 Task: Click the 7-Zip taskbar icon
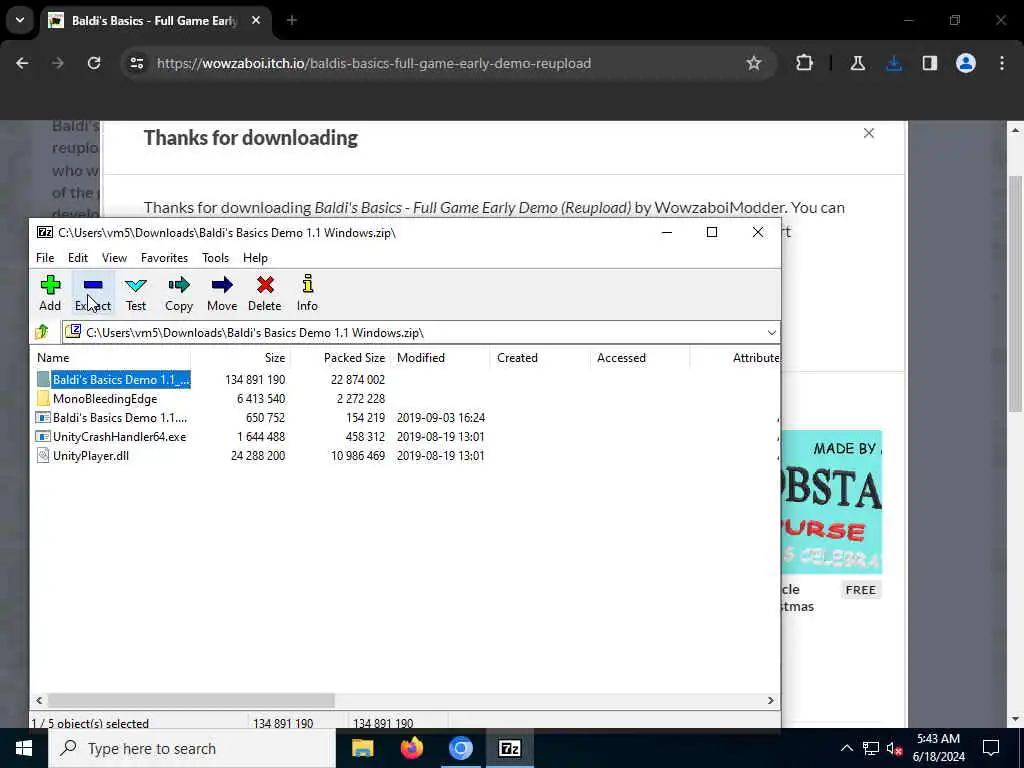tap(509, 748)
